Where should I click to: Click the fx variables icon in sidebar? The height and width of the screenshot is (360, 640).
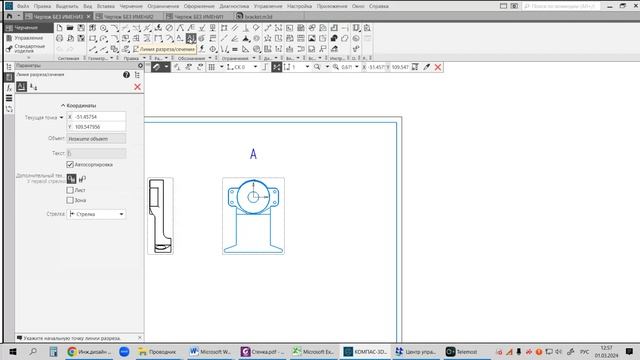coord(9,88)
